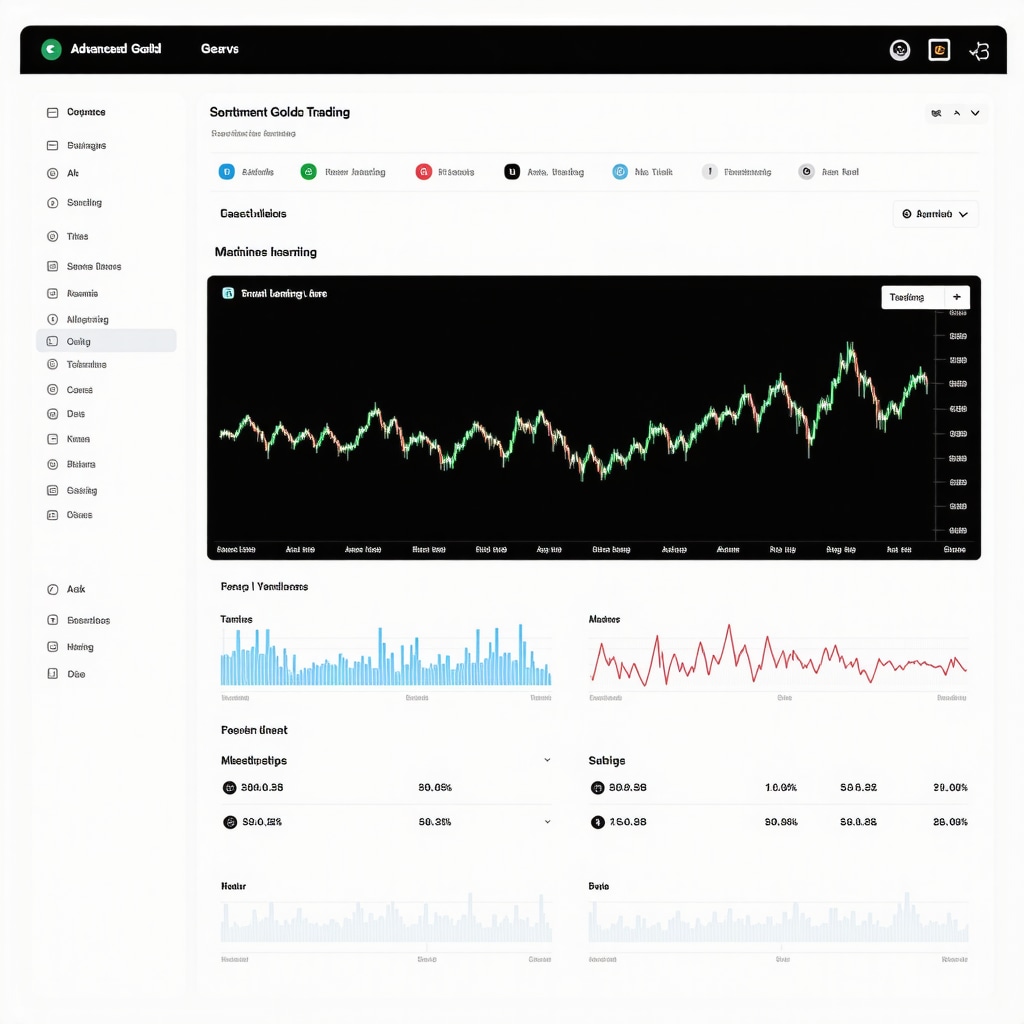Click the teal icon beside Enaal Leming chart title
1024x1024 pixels.
[x=228, y=293]
